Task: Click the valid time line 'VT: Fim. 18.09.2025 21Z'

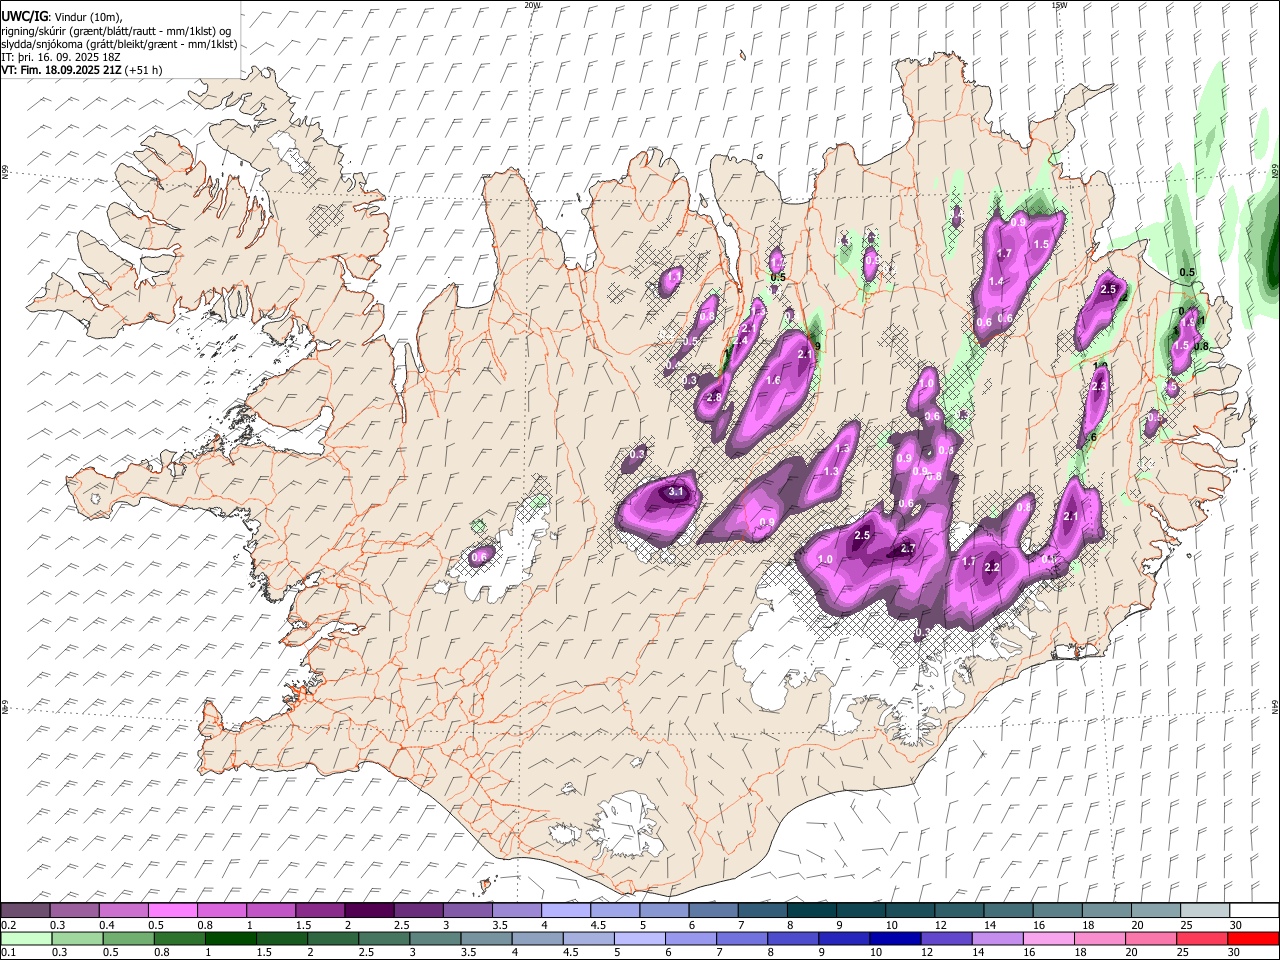Action: [x=62, y=70]
